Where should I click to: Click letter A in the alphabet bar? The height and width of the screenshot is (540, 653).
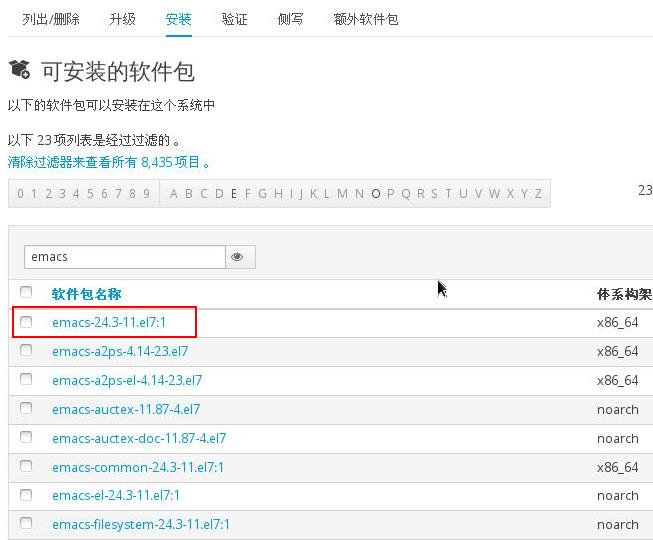[x=174, y=194]
